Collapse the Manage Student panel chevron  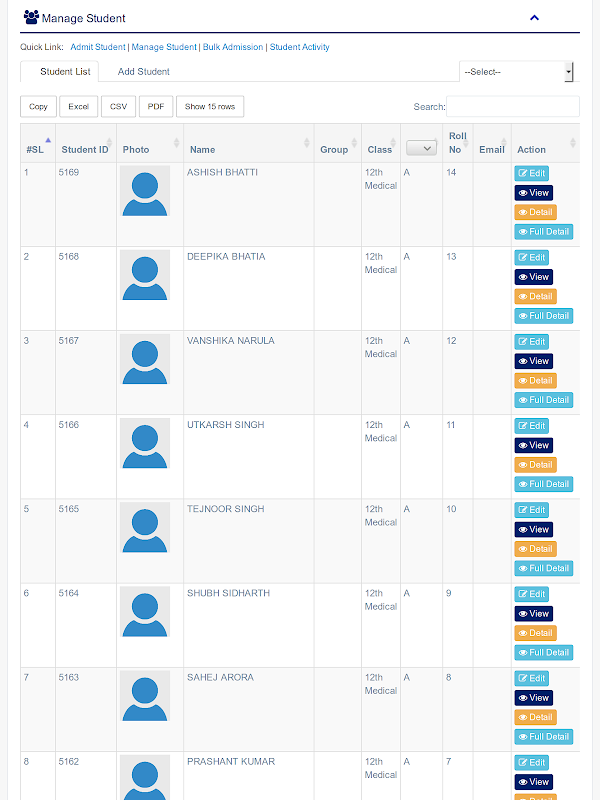point(534,18)
